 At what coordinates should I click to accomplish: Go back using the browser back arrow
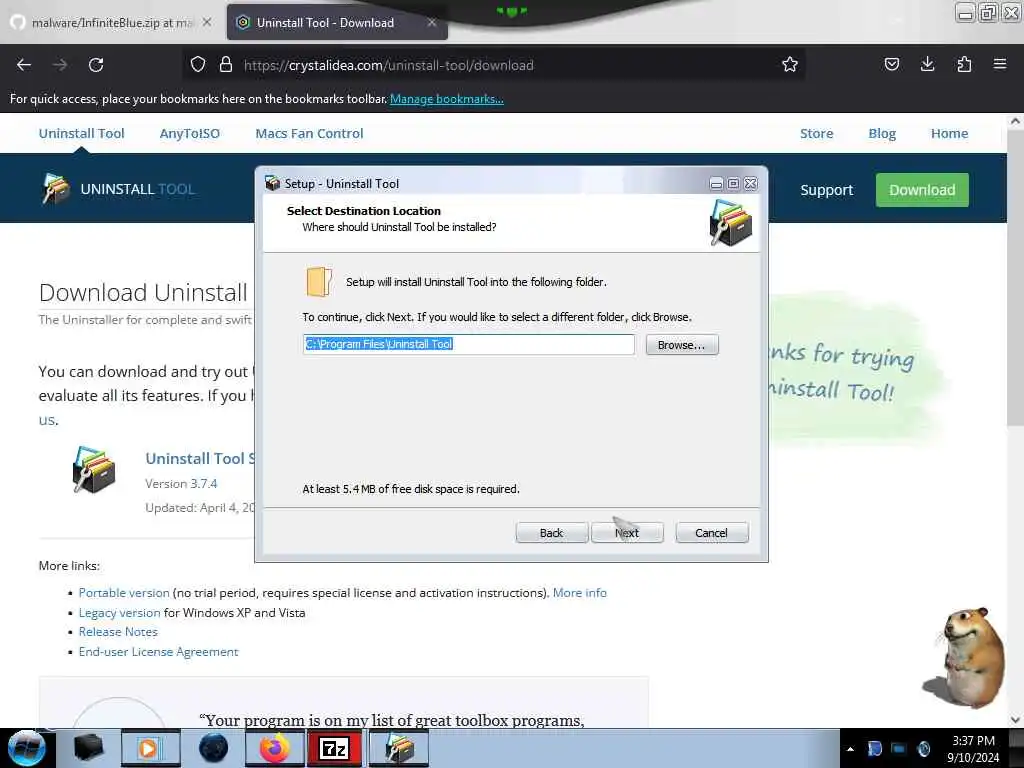point(24,65)
